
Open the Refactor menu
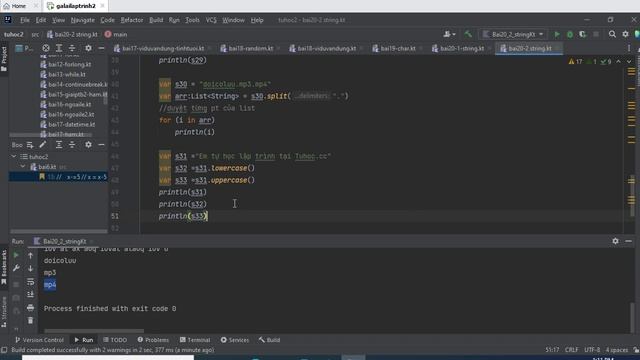132,20
